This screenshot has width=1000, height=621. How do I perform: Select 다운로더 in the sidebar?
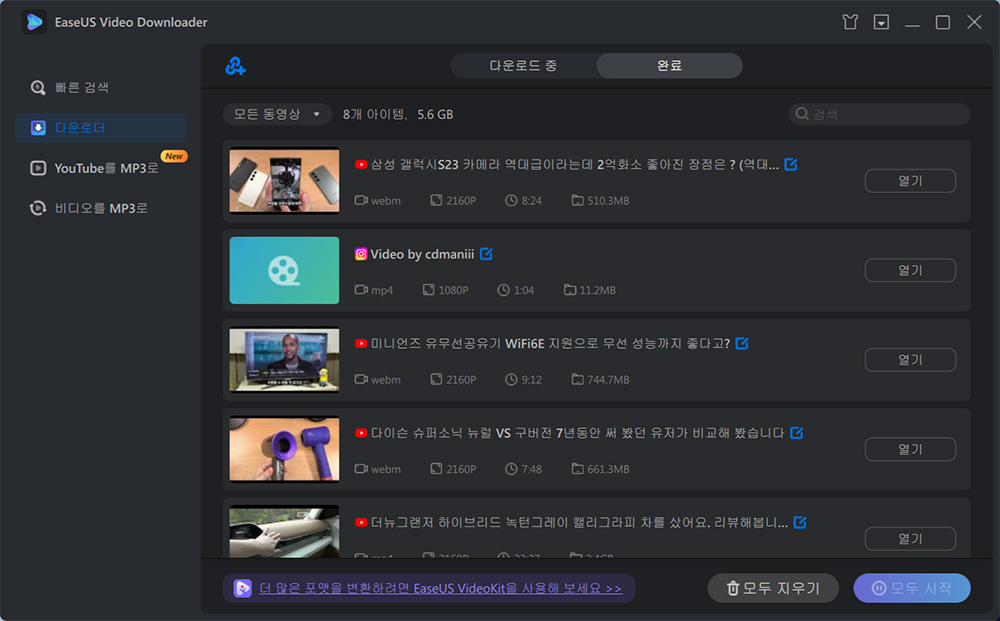100,128
